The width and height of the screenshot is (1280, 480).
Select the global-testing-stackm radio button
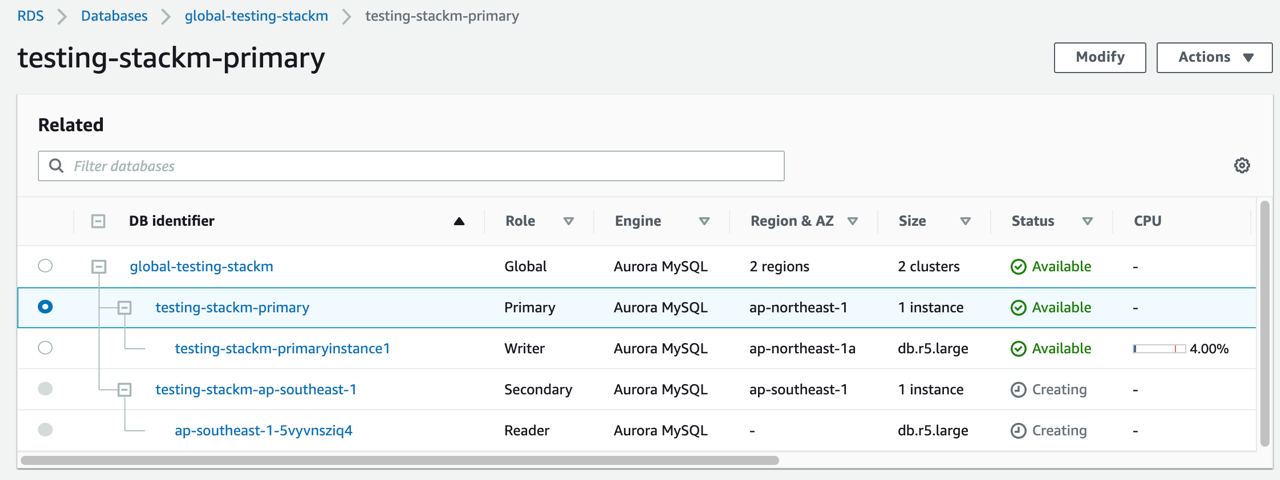45,266
